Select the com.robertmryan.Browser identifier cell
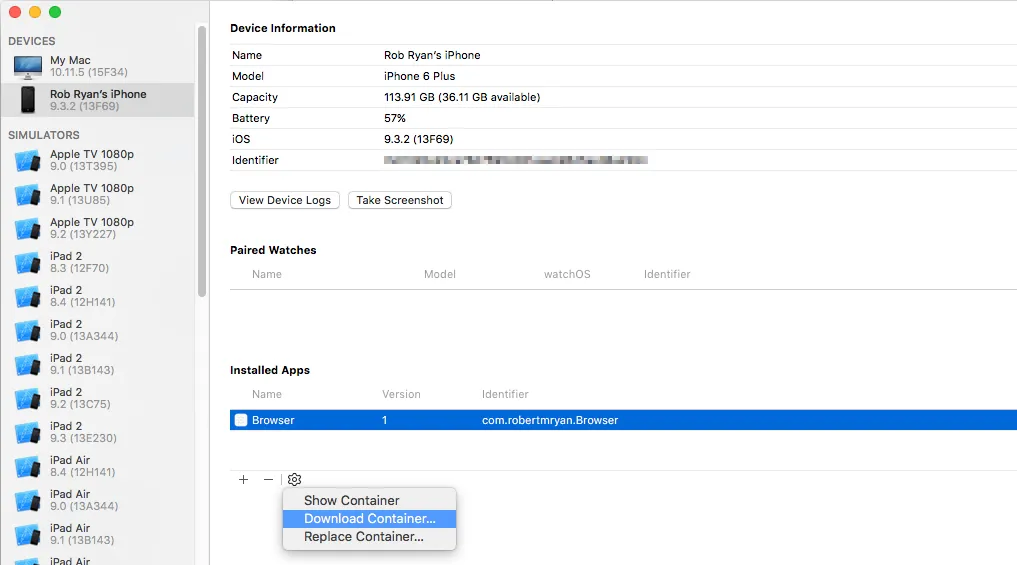This screenshot has width=1017, height=565. tap(550, 420)
